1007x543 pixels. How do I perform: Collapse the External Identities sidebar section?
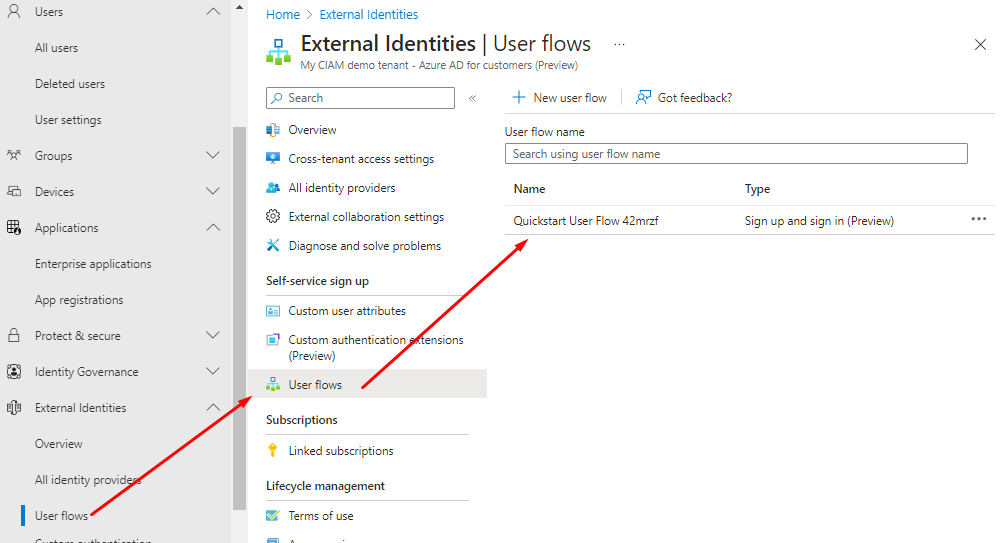pyautogui.click(x=212, y=408)
